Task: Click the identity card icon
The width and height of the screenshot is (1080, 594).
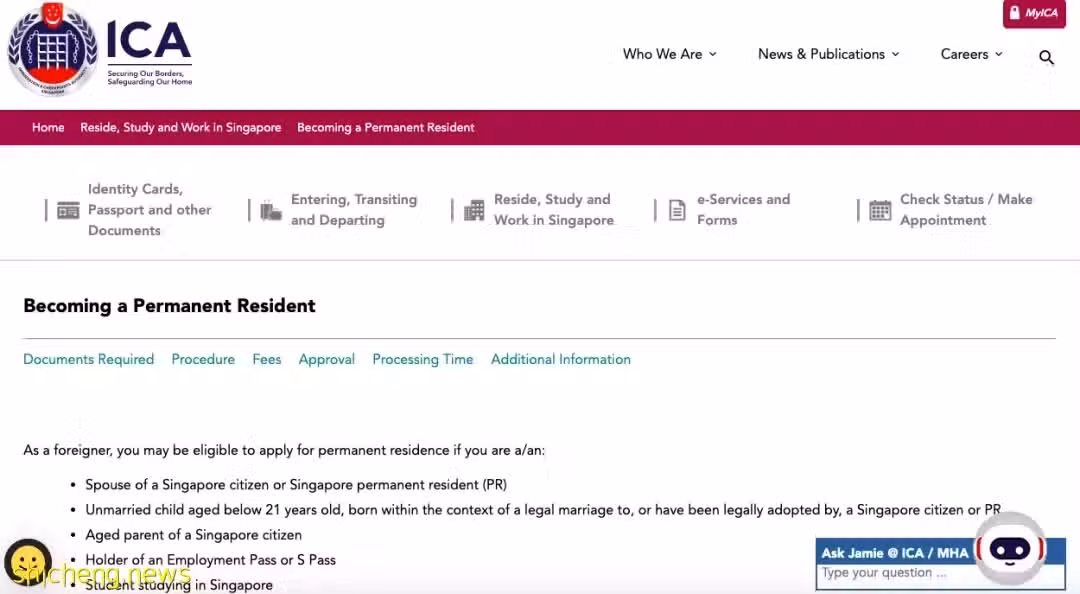Action: point(68,210)
